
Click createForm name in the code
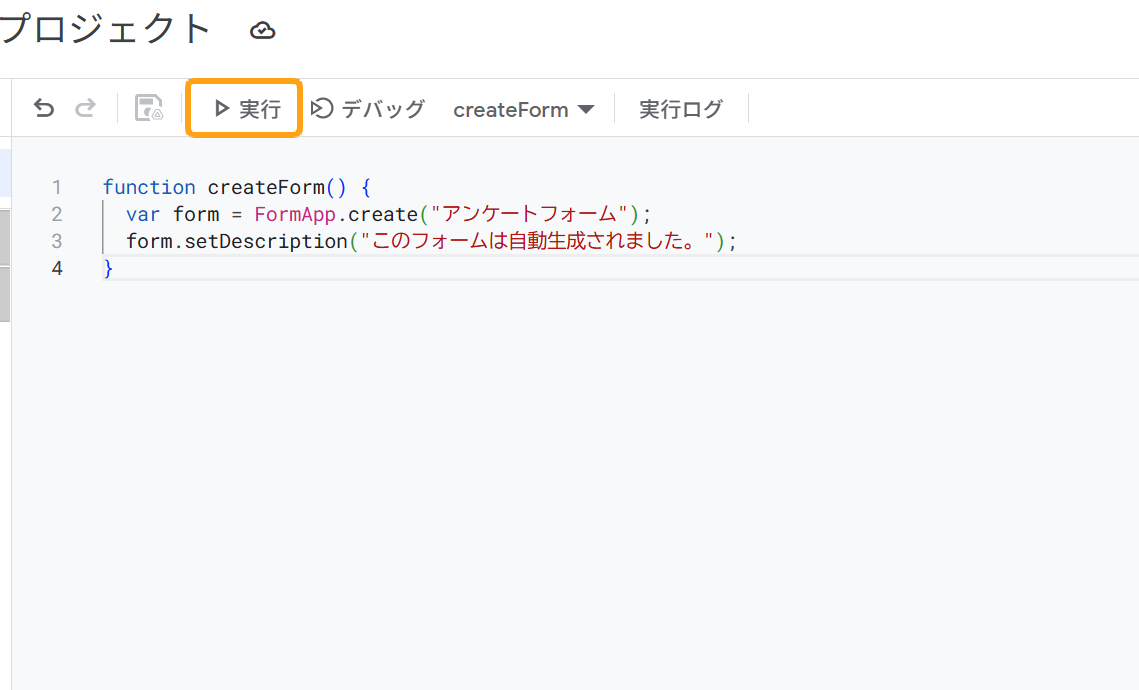[267, 187]
